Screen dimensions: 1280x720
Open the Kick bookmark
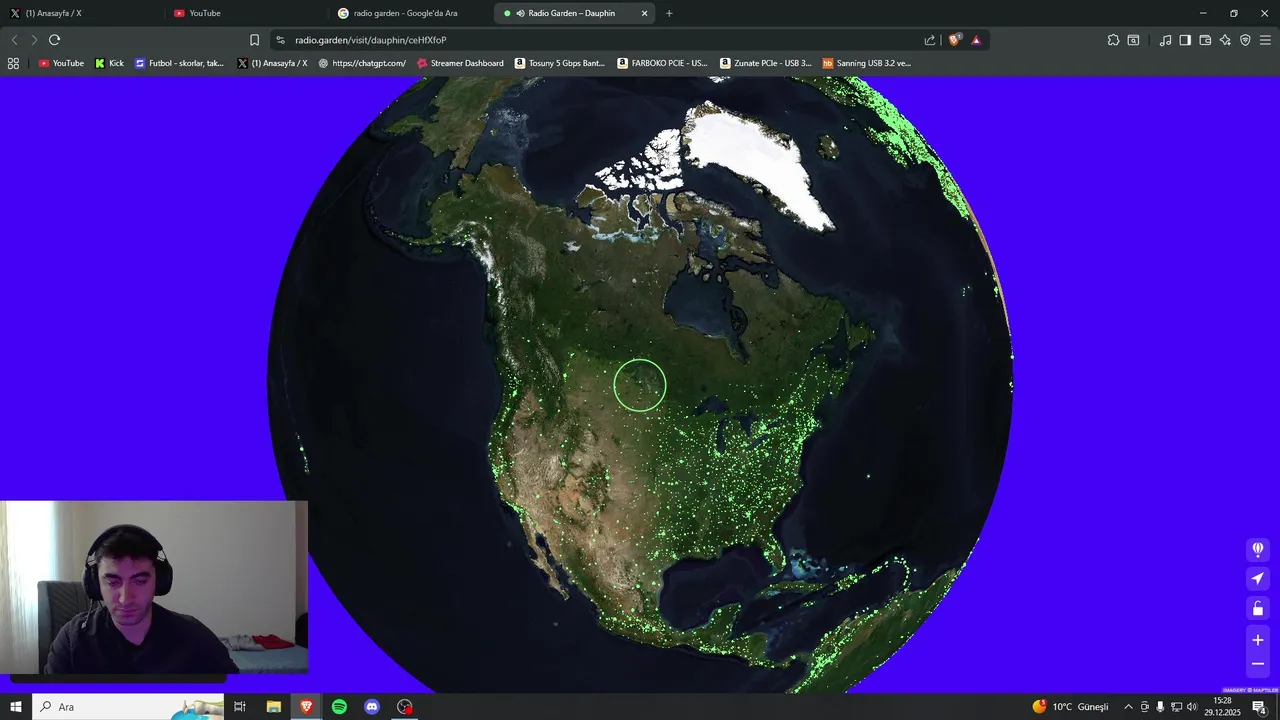(x=109, y=63)
